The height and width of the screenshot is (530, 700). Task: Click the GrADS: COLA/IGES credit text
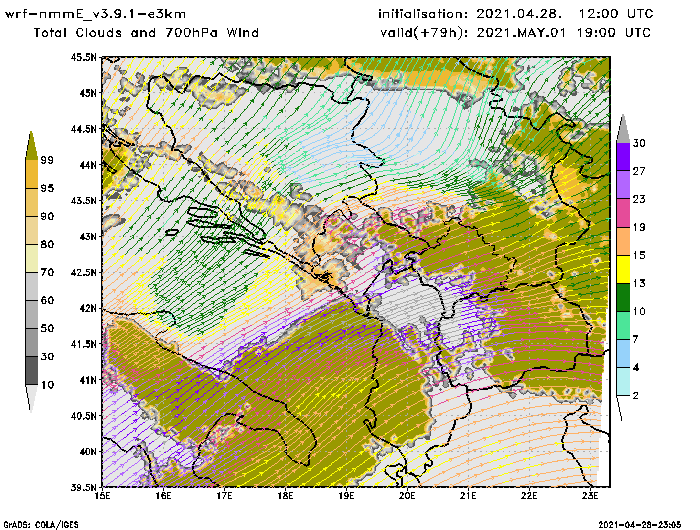(x=41, y=524)
